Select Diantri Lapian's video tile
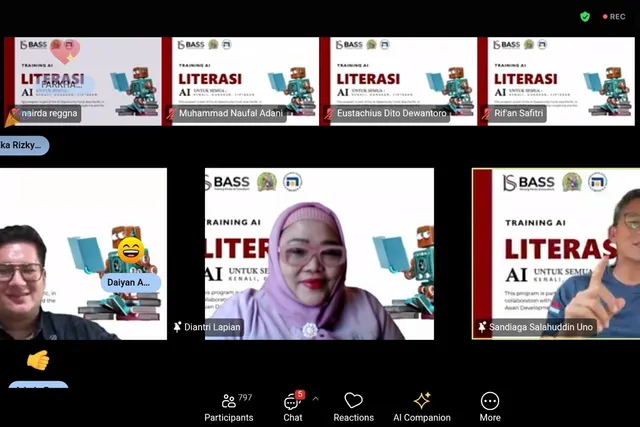Image resolution: width=640 pixels, height=427 pixels. (319, 254)
